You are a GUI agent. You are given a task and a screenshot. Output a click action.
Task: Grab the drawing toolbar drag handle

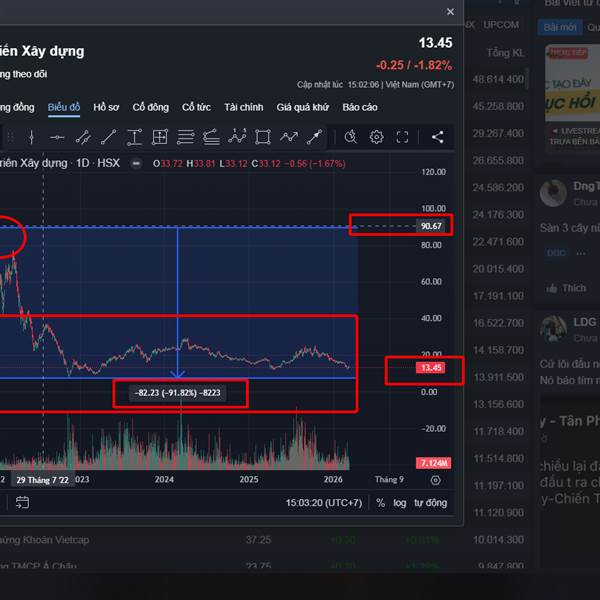[x=10, y=137]
